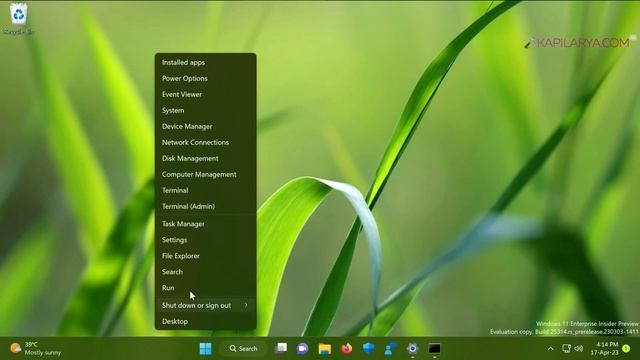Choose File Explorer in the menu
Screen dimensions: 640x360
pos(205,256)
